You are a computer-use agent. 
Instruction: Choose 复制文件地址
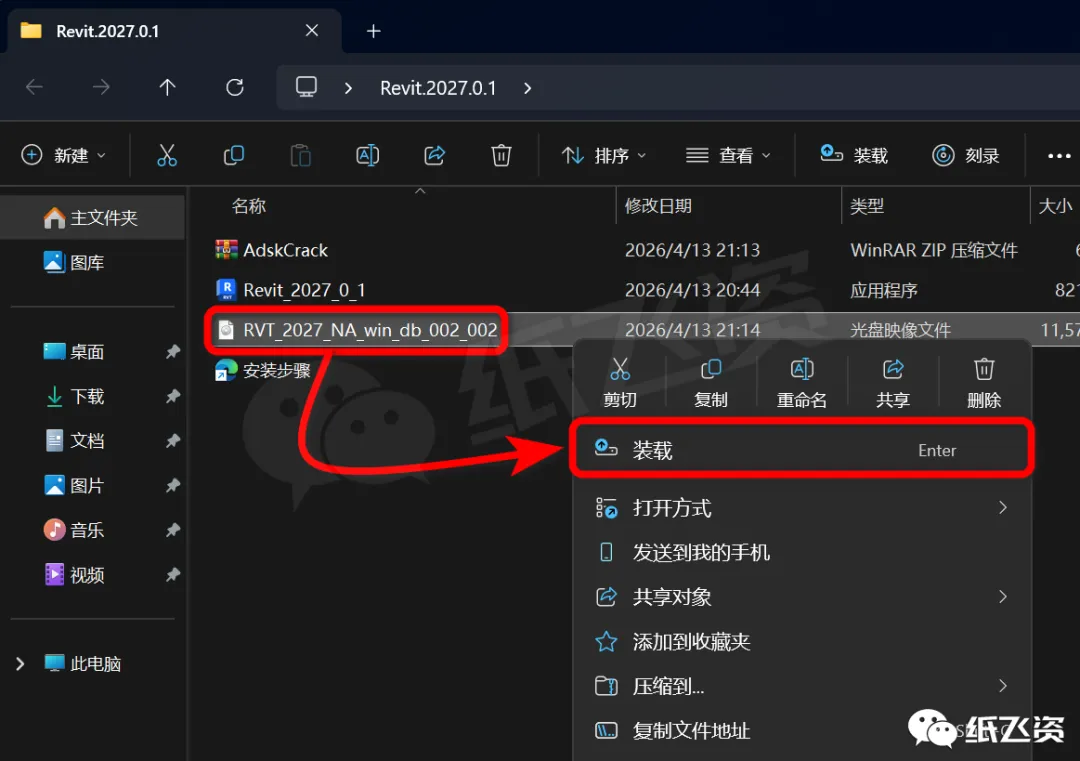tap(802, 730)
